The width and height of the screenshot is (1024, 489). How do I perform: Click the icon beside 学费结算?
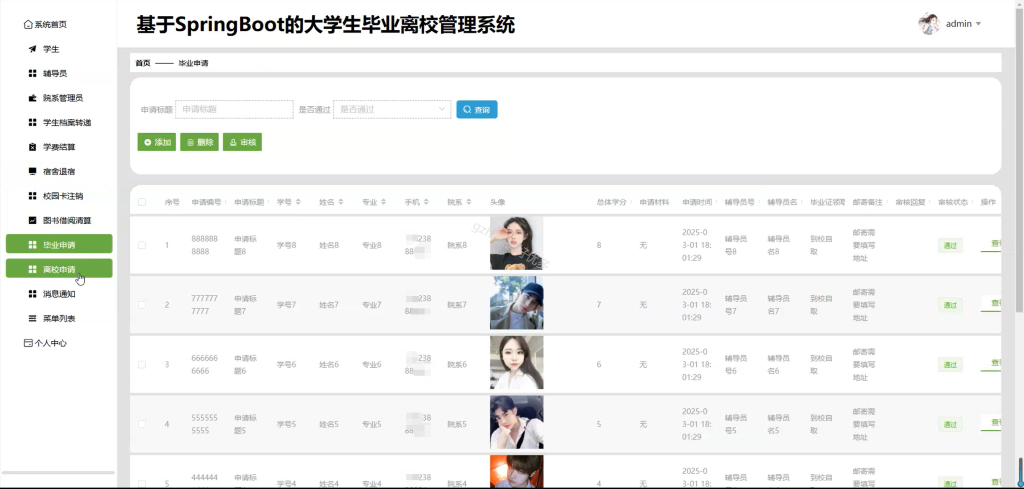(33, 147)
